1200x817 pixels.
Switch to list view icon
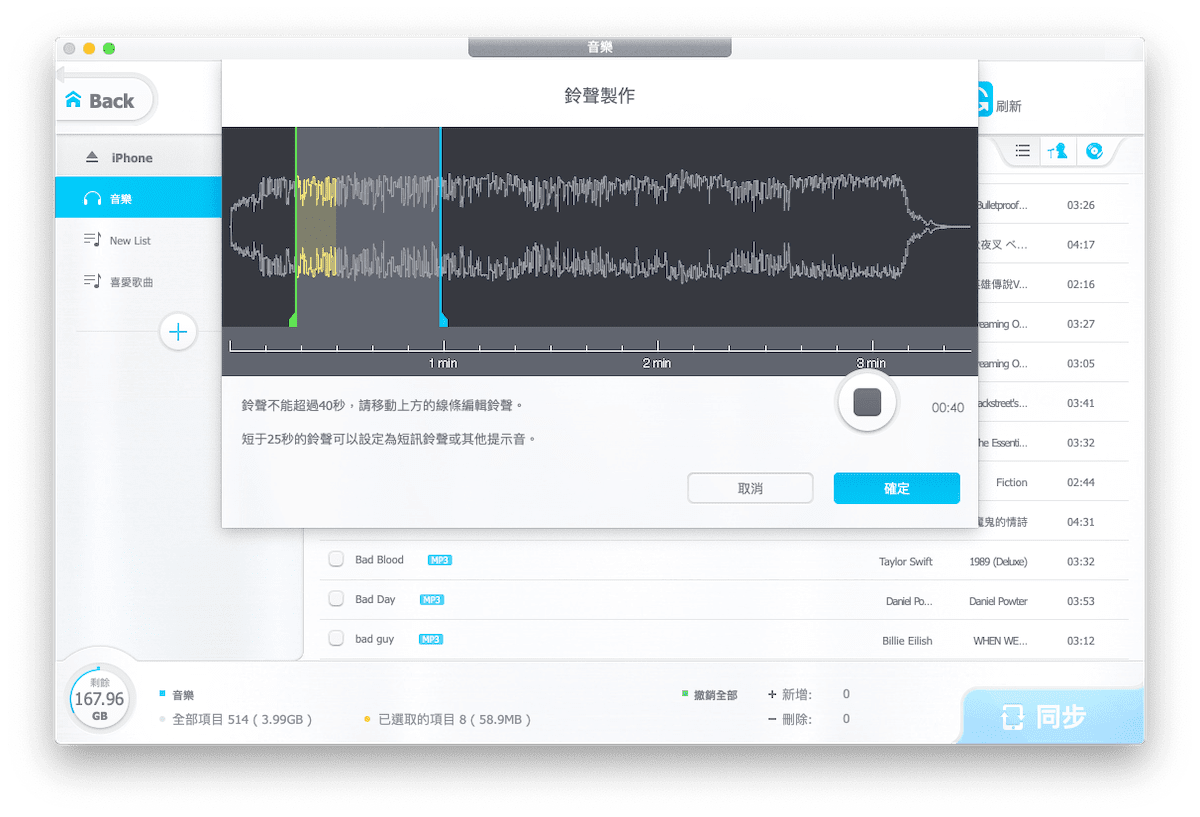[1022, 151]
